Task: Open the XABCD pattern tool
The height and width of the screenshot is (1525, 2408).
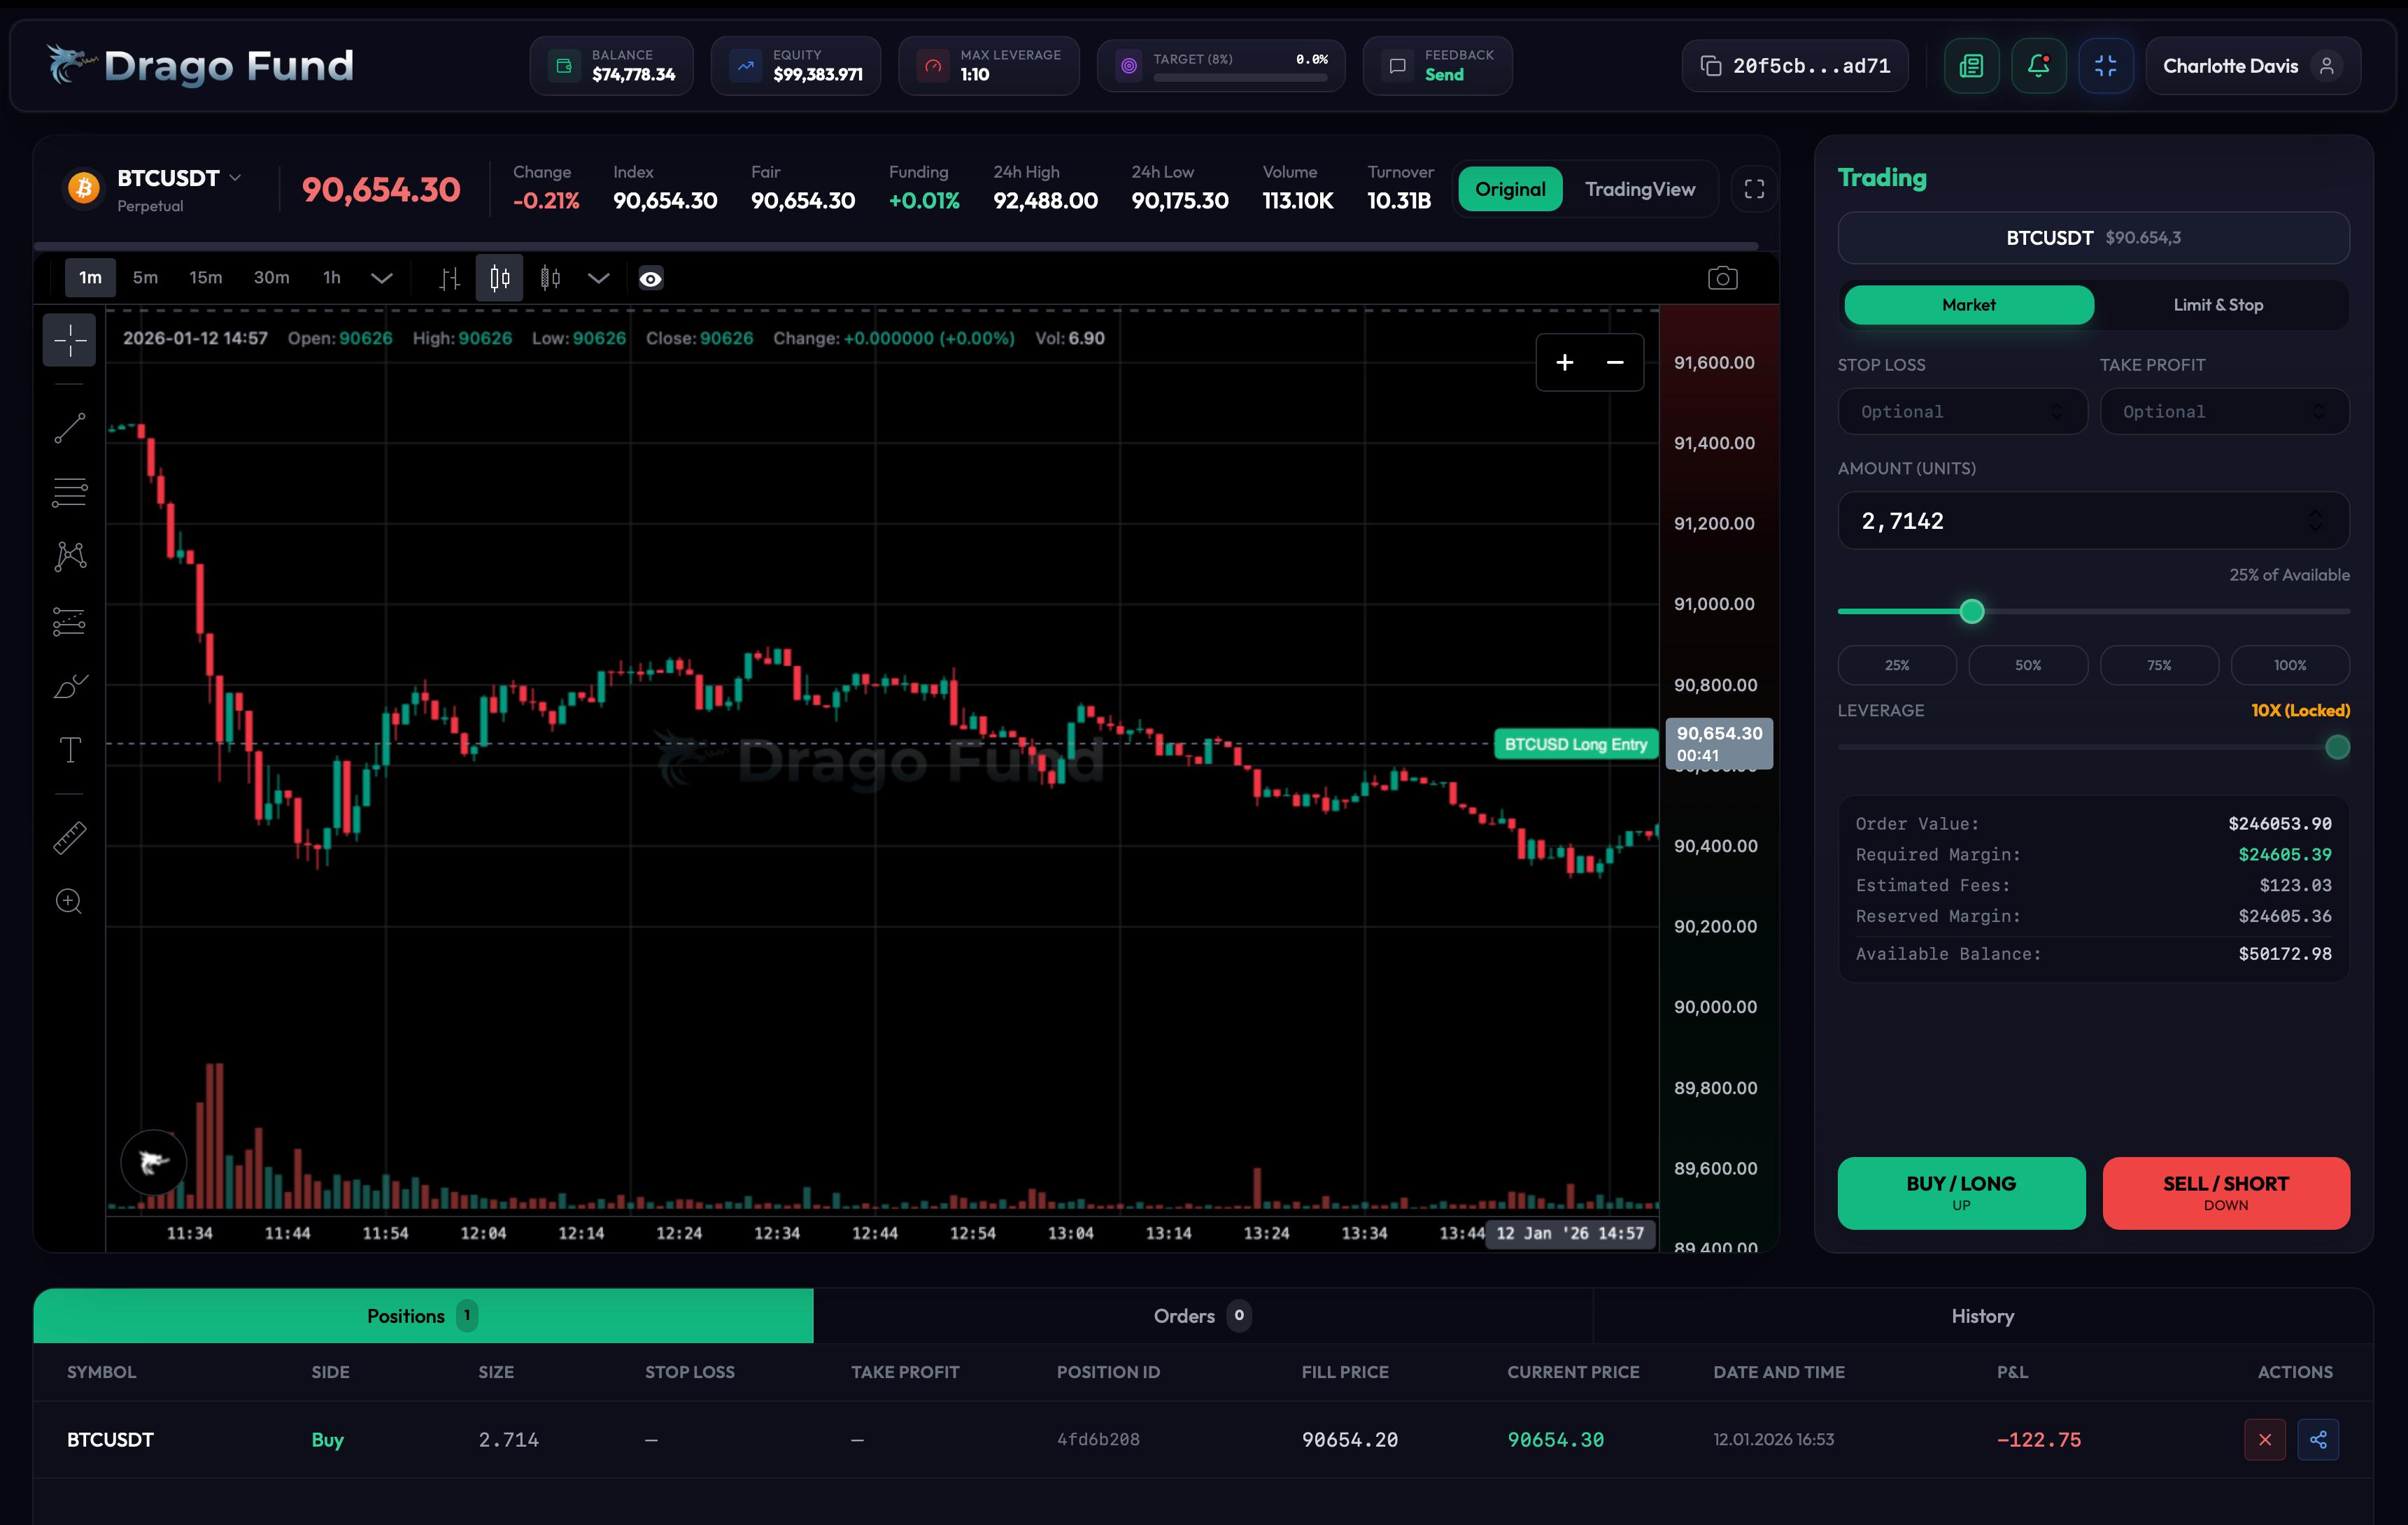Action: (x=68, y=556)
